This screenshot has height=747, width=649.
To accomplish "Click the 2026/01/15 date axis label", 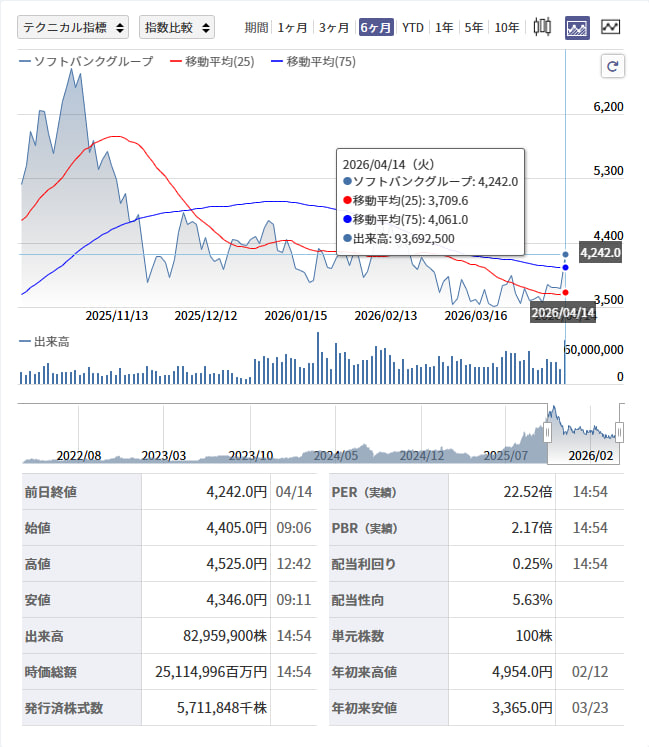I will (x=296, y=315).
